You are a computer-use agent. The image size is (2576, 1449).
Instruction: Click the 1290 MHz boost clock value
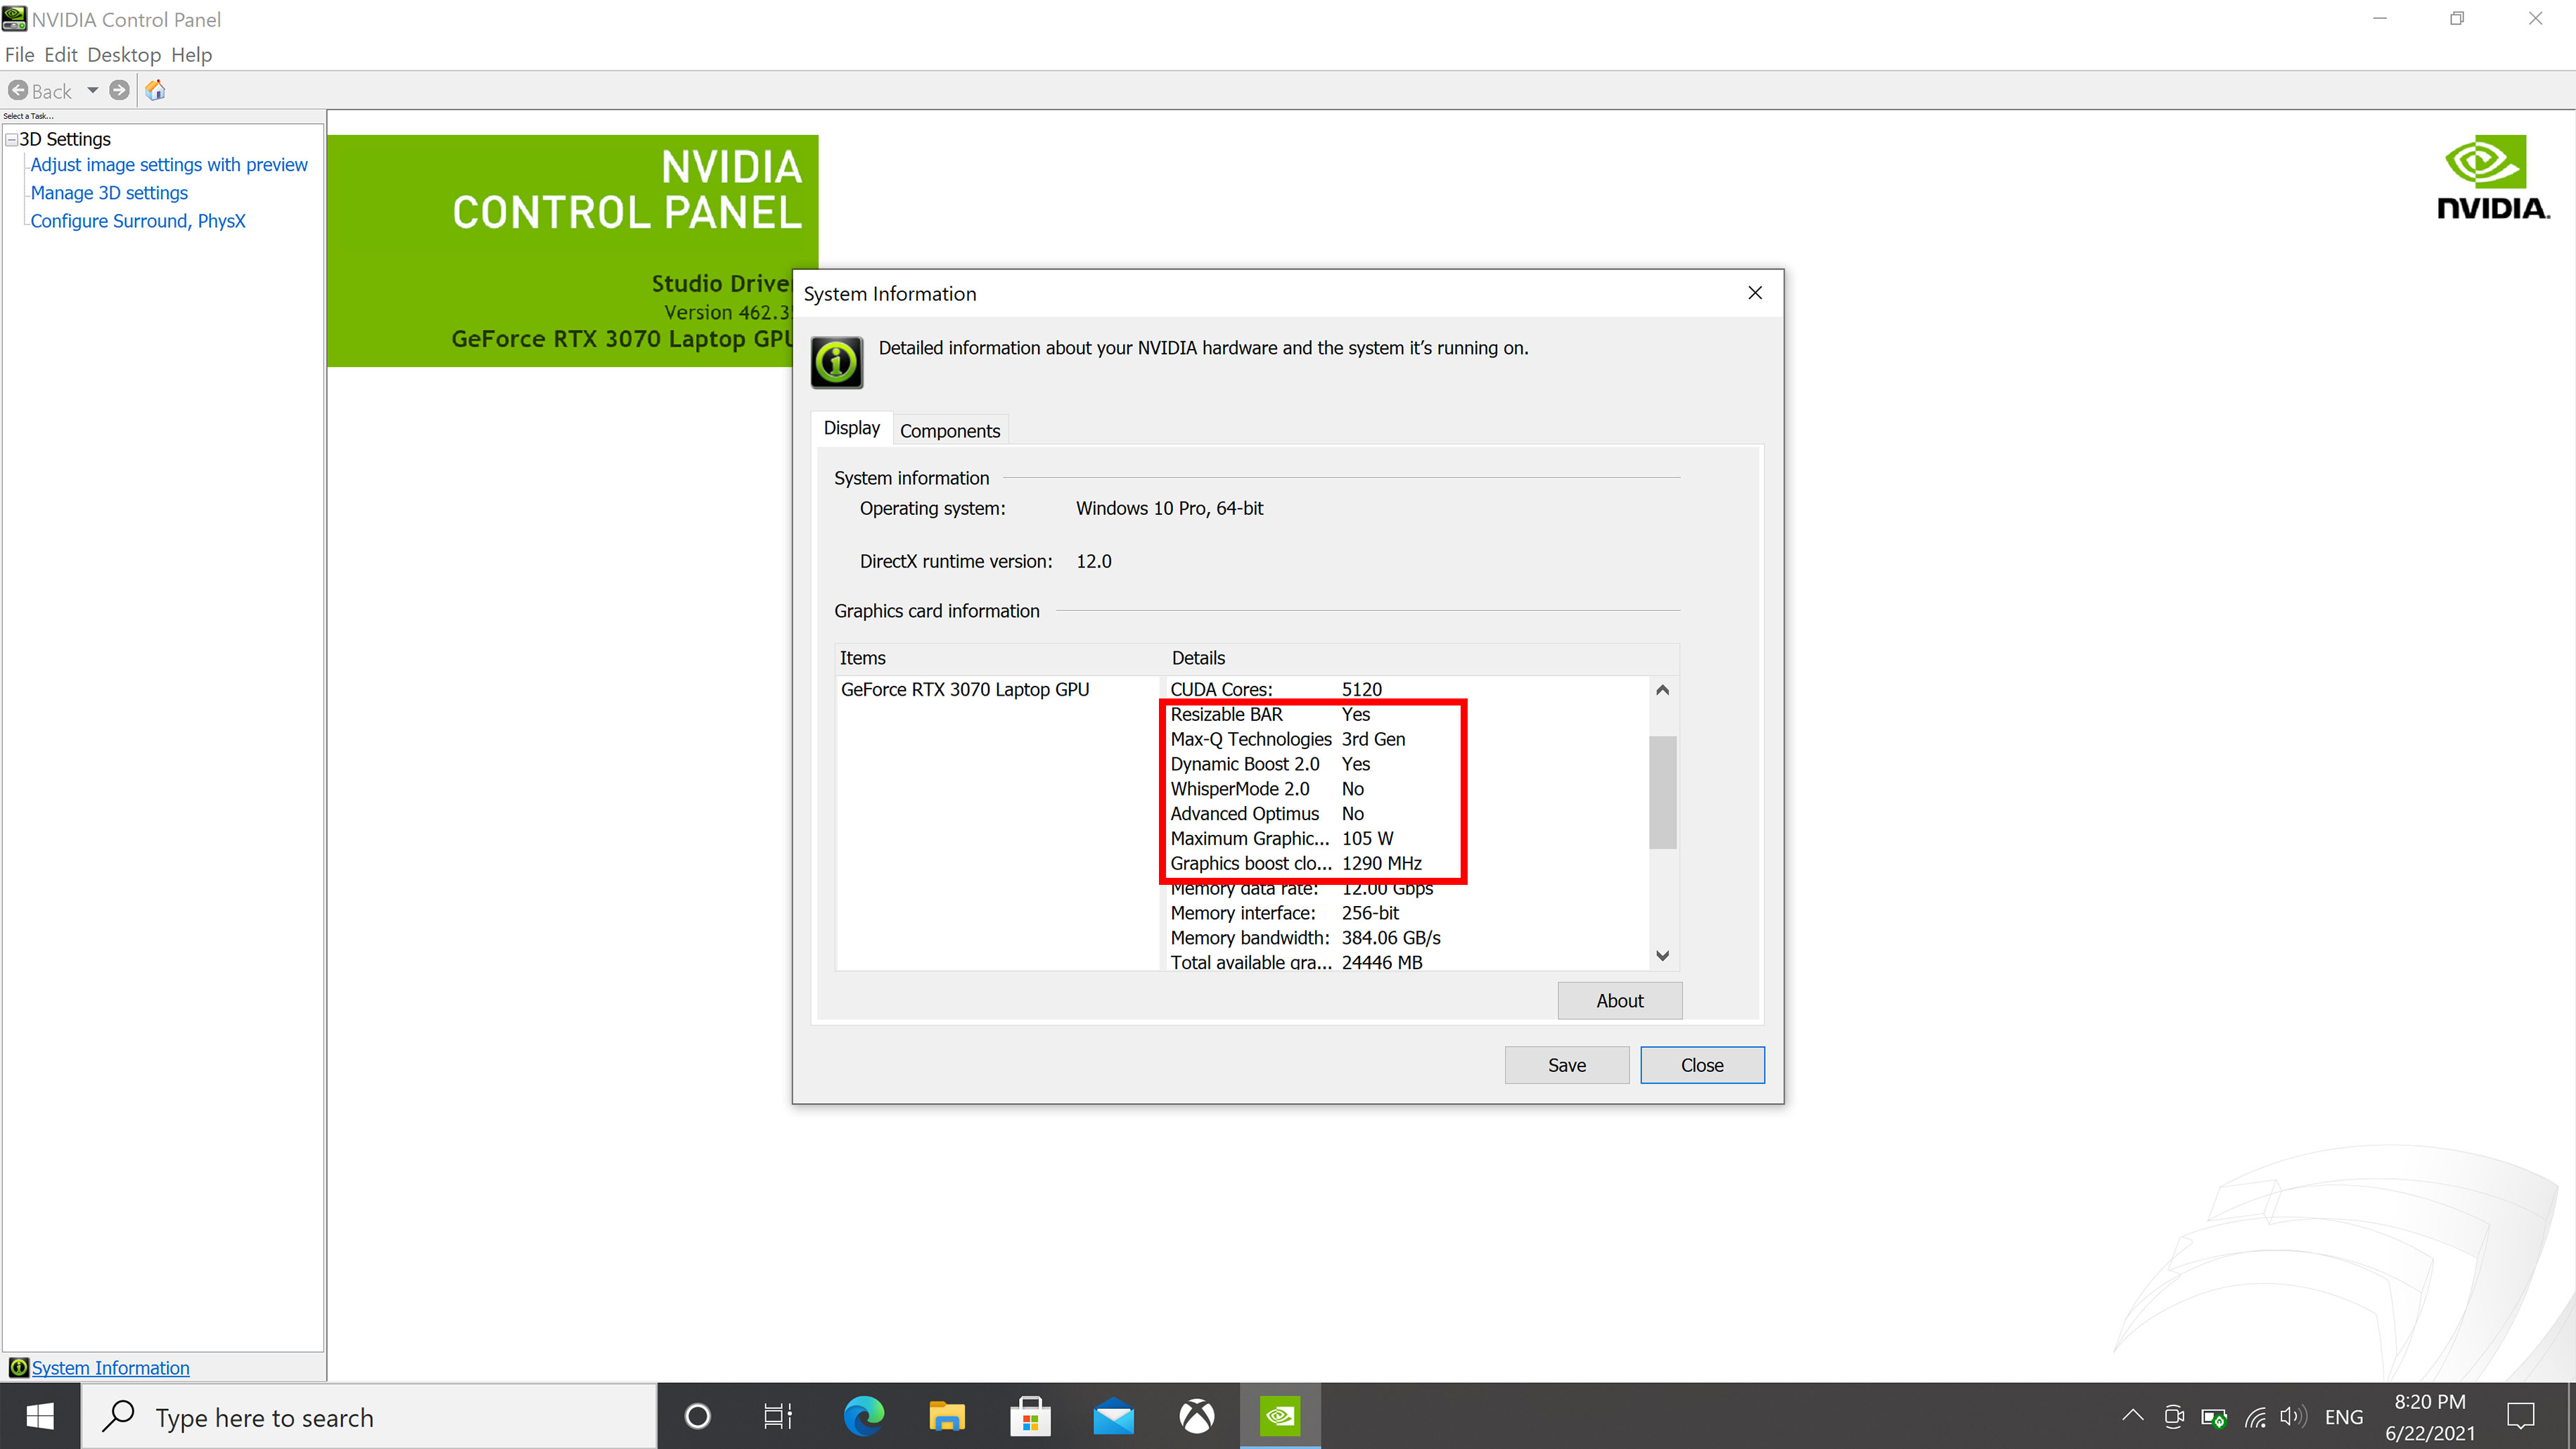[x=1381, y=864]
